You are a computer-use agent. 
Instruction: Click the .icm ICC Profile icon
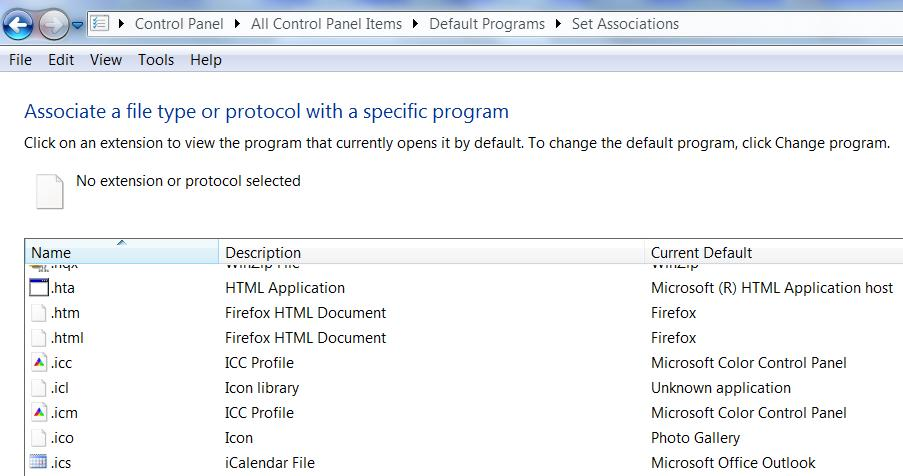point(40,413)
